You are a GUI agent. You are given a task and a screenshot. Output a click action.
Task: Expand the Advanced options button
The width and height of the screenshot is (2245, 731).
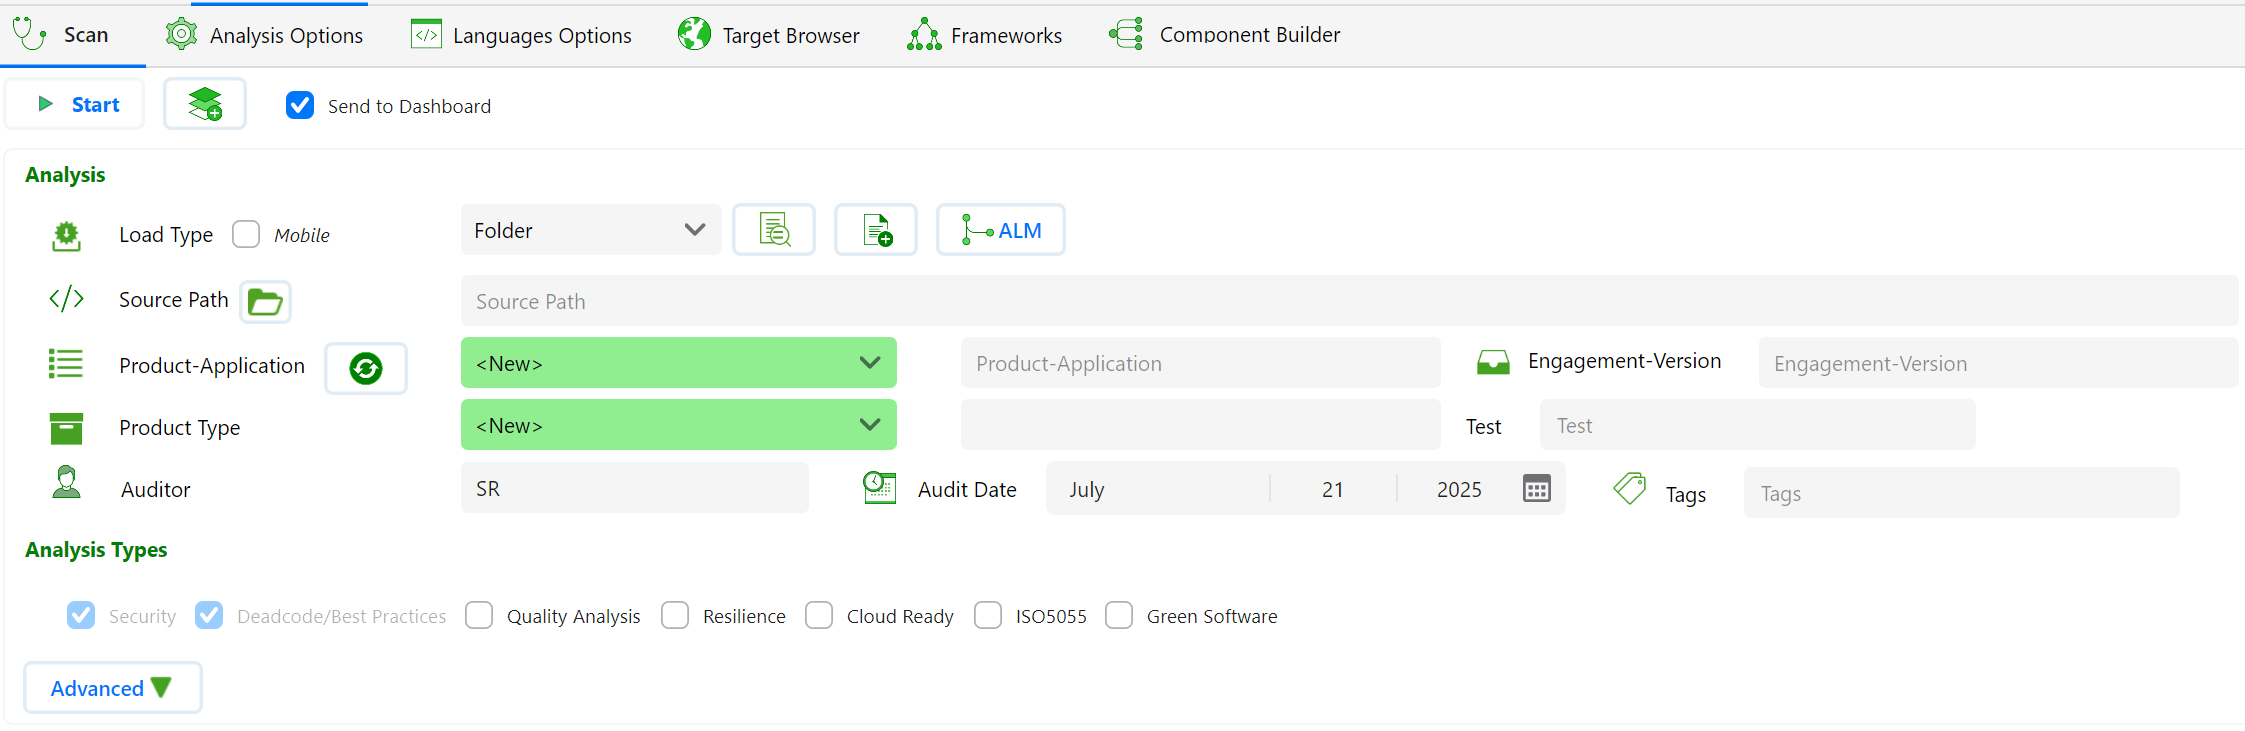112,688
